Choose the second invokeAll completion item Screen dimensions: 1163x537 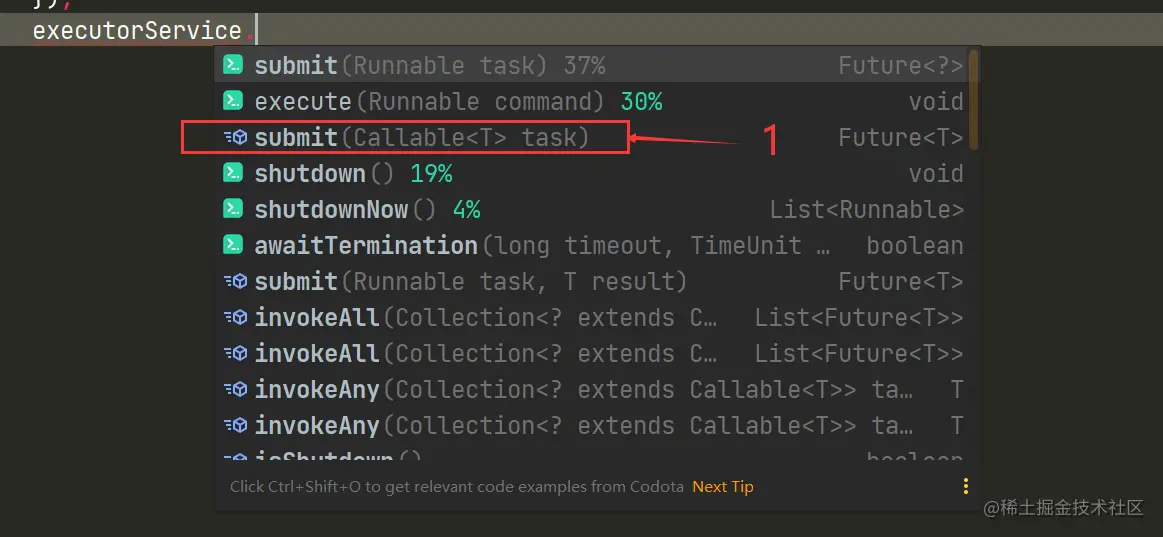coord(592,353)
